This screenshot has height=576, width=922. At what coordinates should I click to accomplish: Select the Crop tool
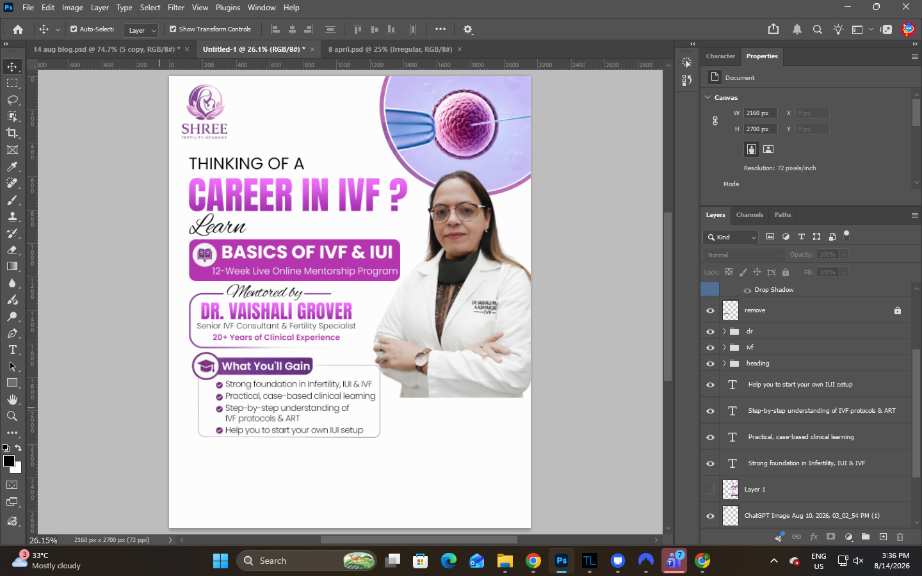pyautogui.click(x=12, y=133)
